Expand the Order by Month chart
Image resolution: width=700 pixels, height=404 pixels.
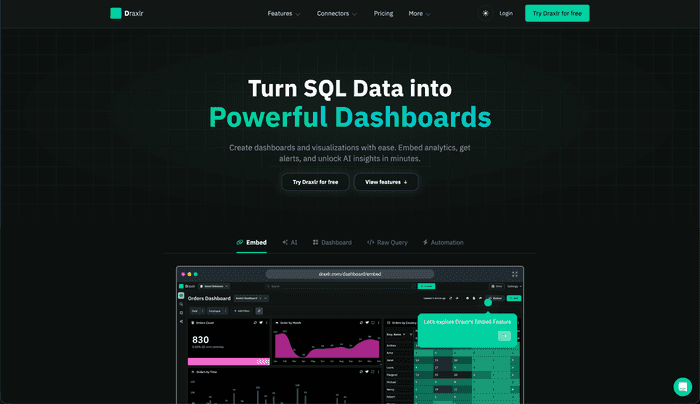pos(373,323)
